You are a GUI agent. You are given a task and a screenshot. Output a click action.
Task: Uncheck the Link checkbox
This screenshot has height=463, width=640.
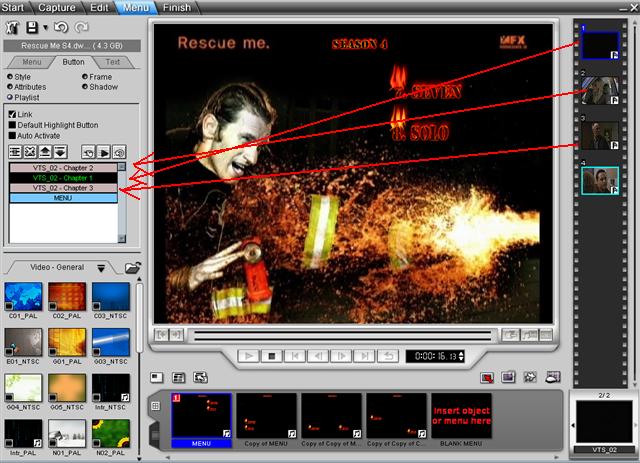[x=12, y=114]
